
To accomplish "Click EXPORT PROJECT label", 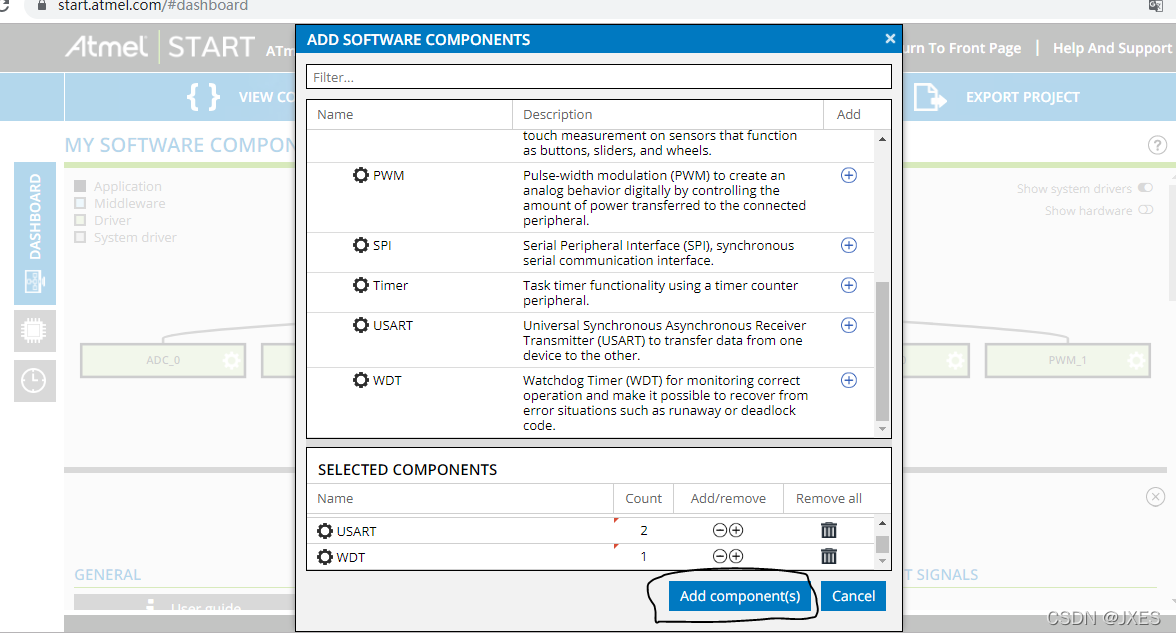I will (1022, 97).
